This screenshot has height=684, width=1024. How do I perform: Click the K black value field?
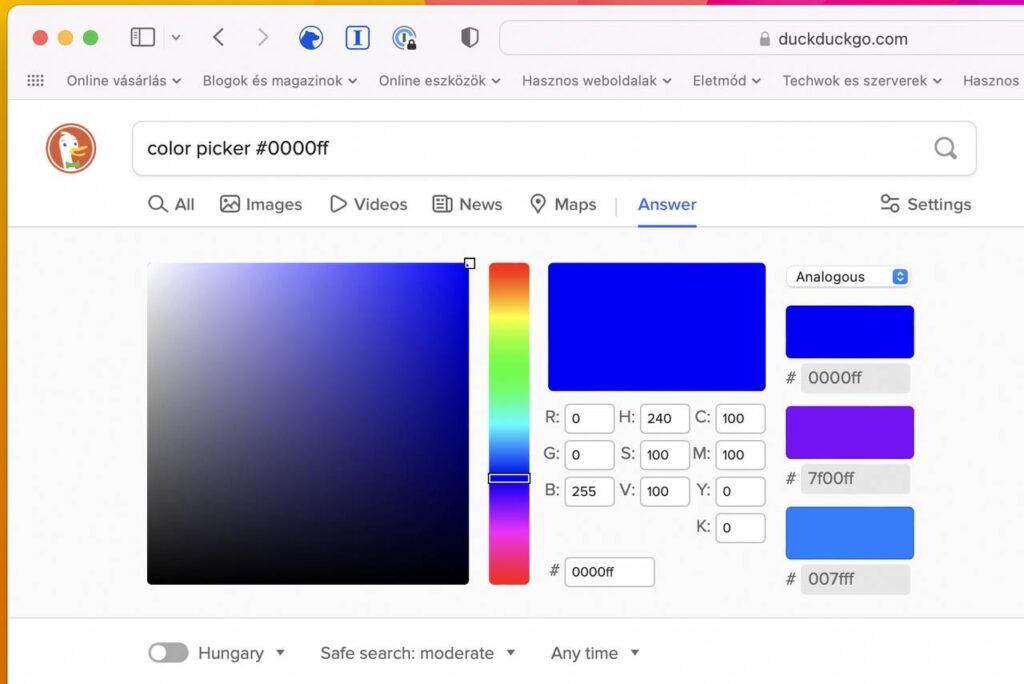(741, 528)
